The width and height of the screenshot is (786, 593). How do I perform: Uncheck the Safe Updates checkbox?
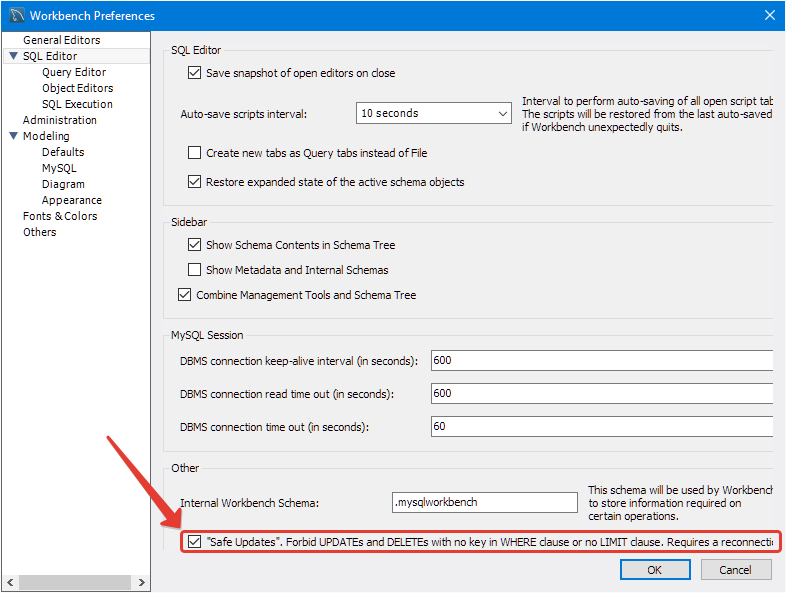194,541
